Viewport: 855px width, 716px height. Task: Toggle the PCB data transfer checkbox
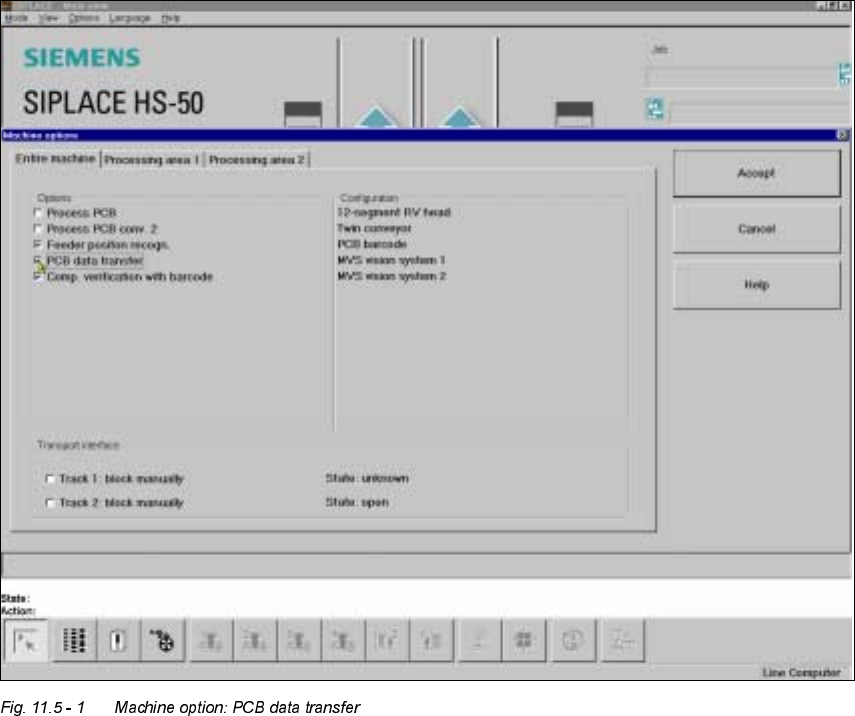click(38, 261)
